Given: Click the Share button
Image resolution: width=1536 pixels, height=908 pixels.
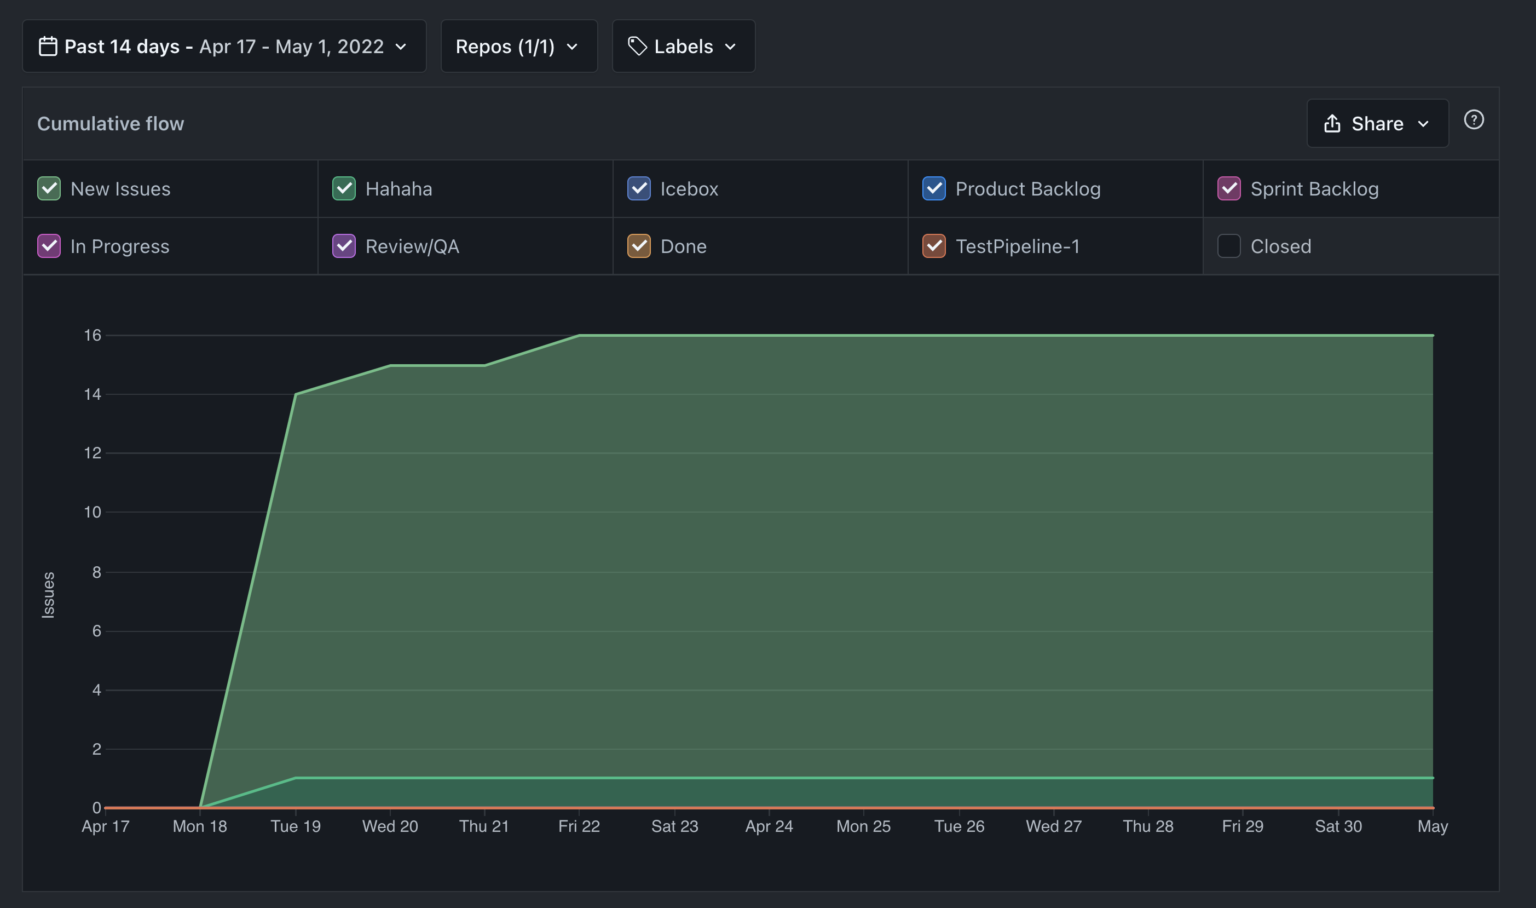Looking at the screenshot, I should click(x=1376, y=123).
